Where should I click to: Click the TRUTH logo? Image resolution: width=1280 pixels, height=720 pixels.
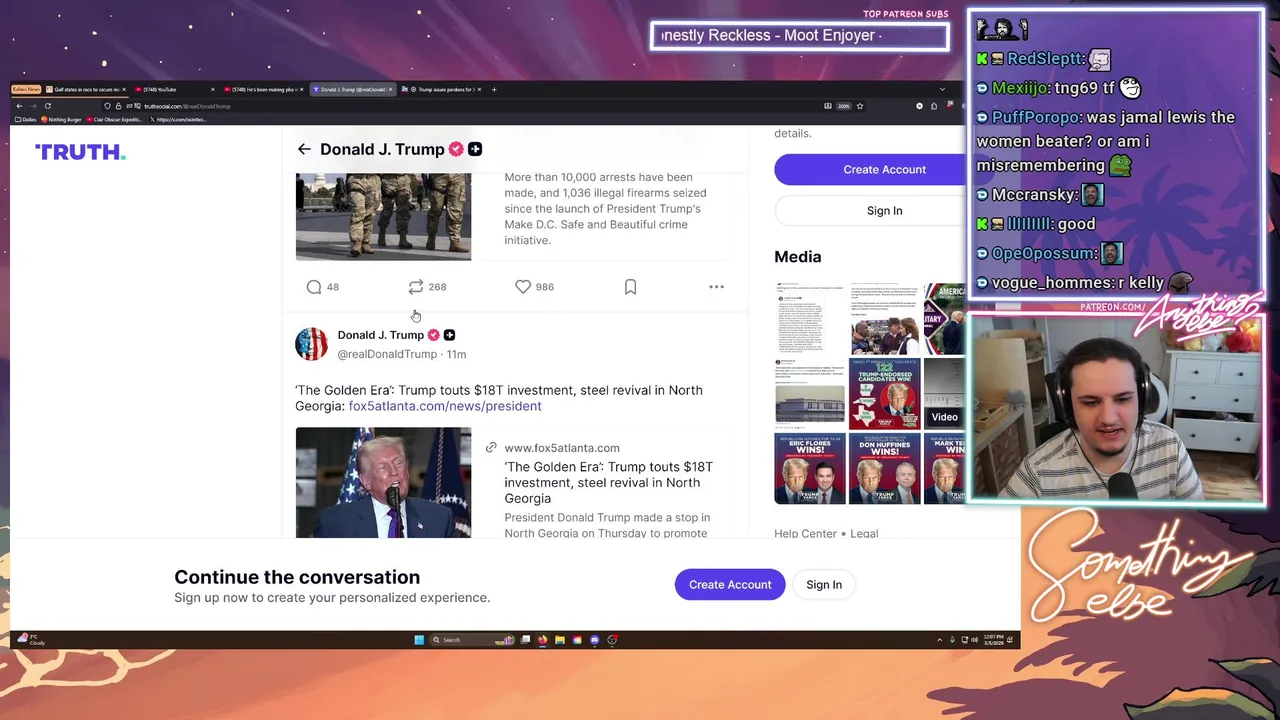point(80,152)
